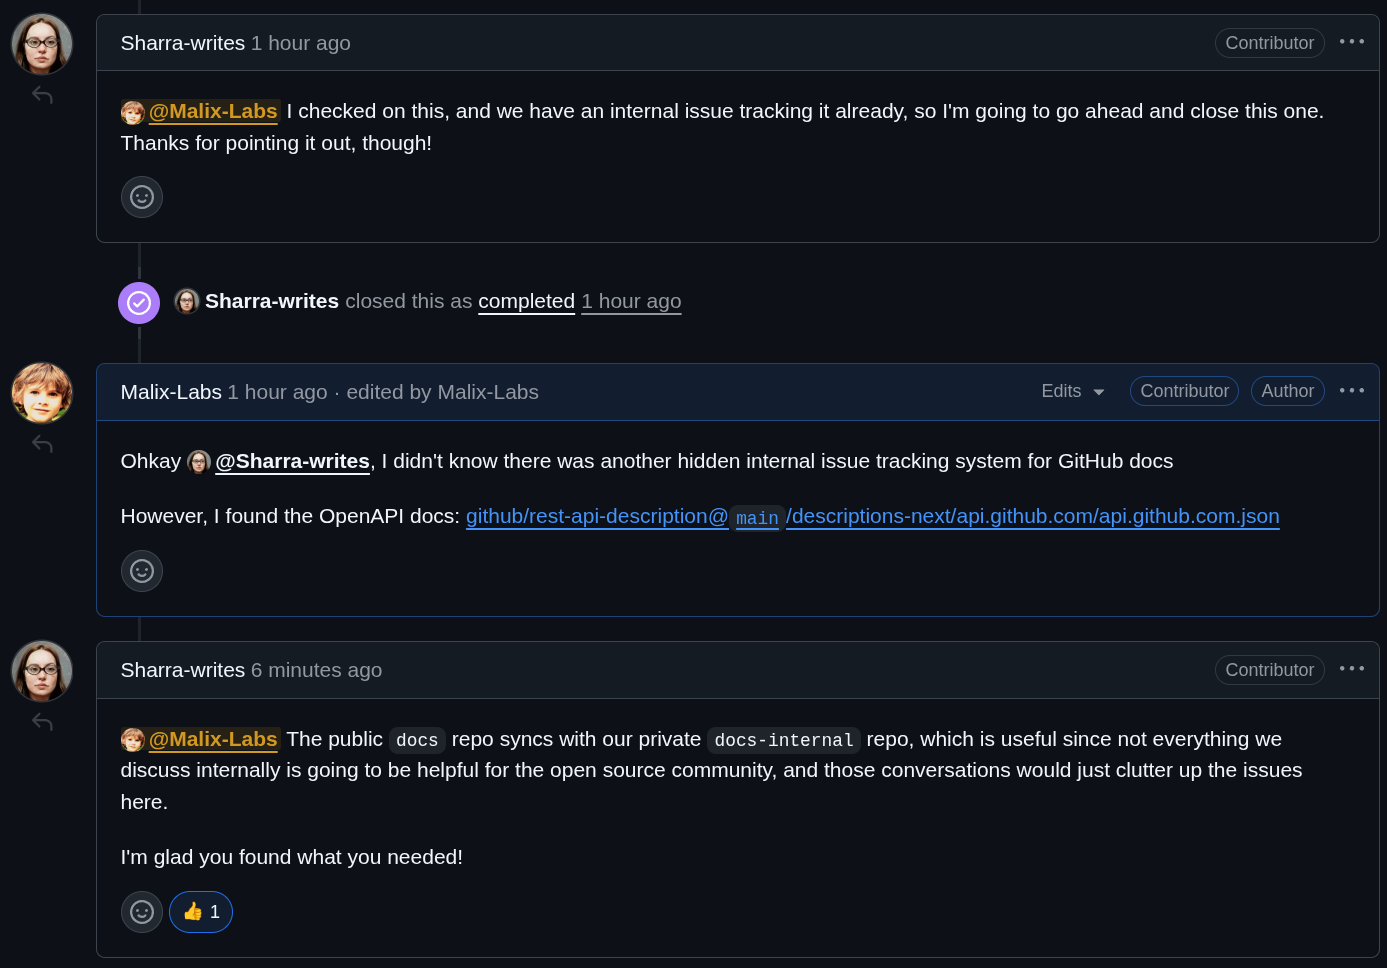
Task: Click '1 hour ago' timestamp in close event
Action: pyautogui.click(x=631, y=301)
